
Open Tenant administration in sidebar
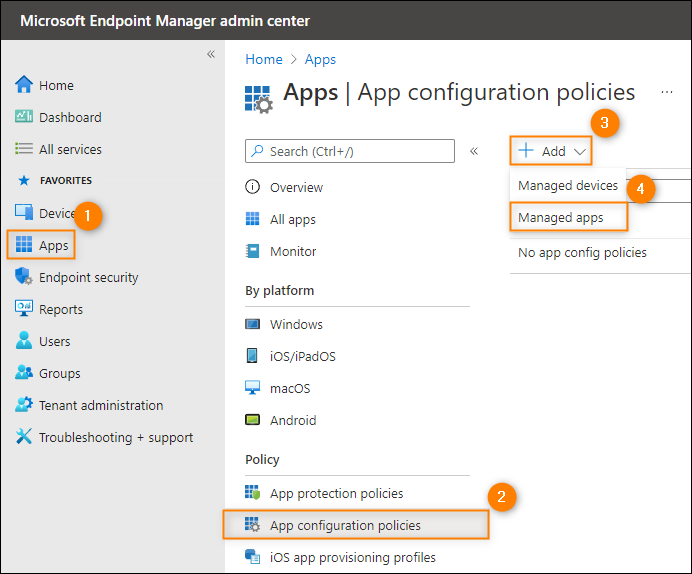[x=101, y=405]
